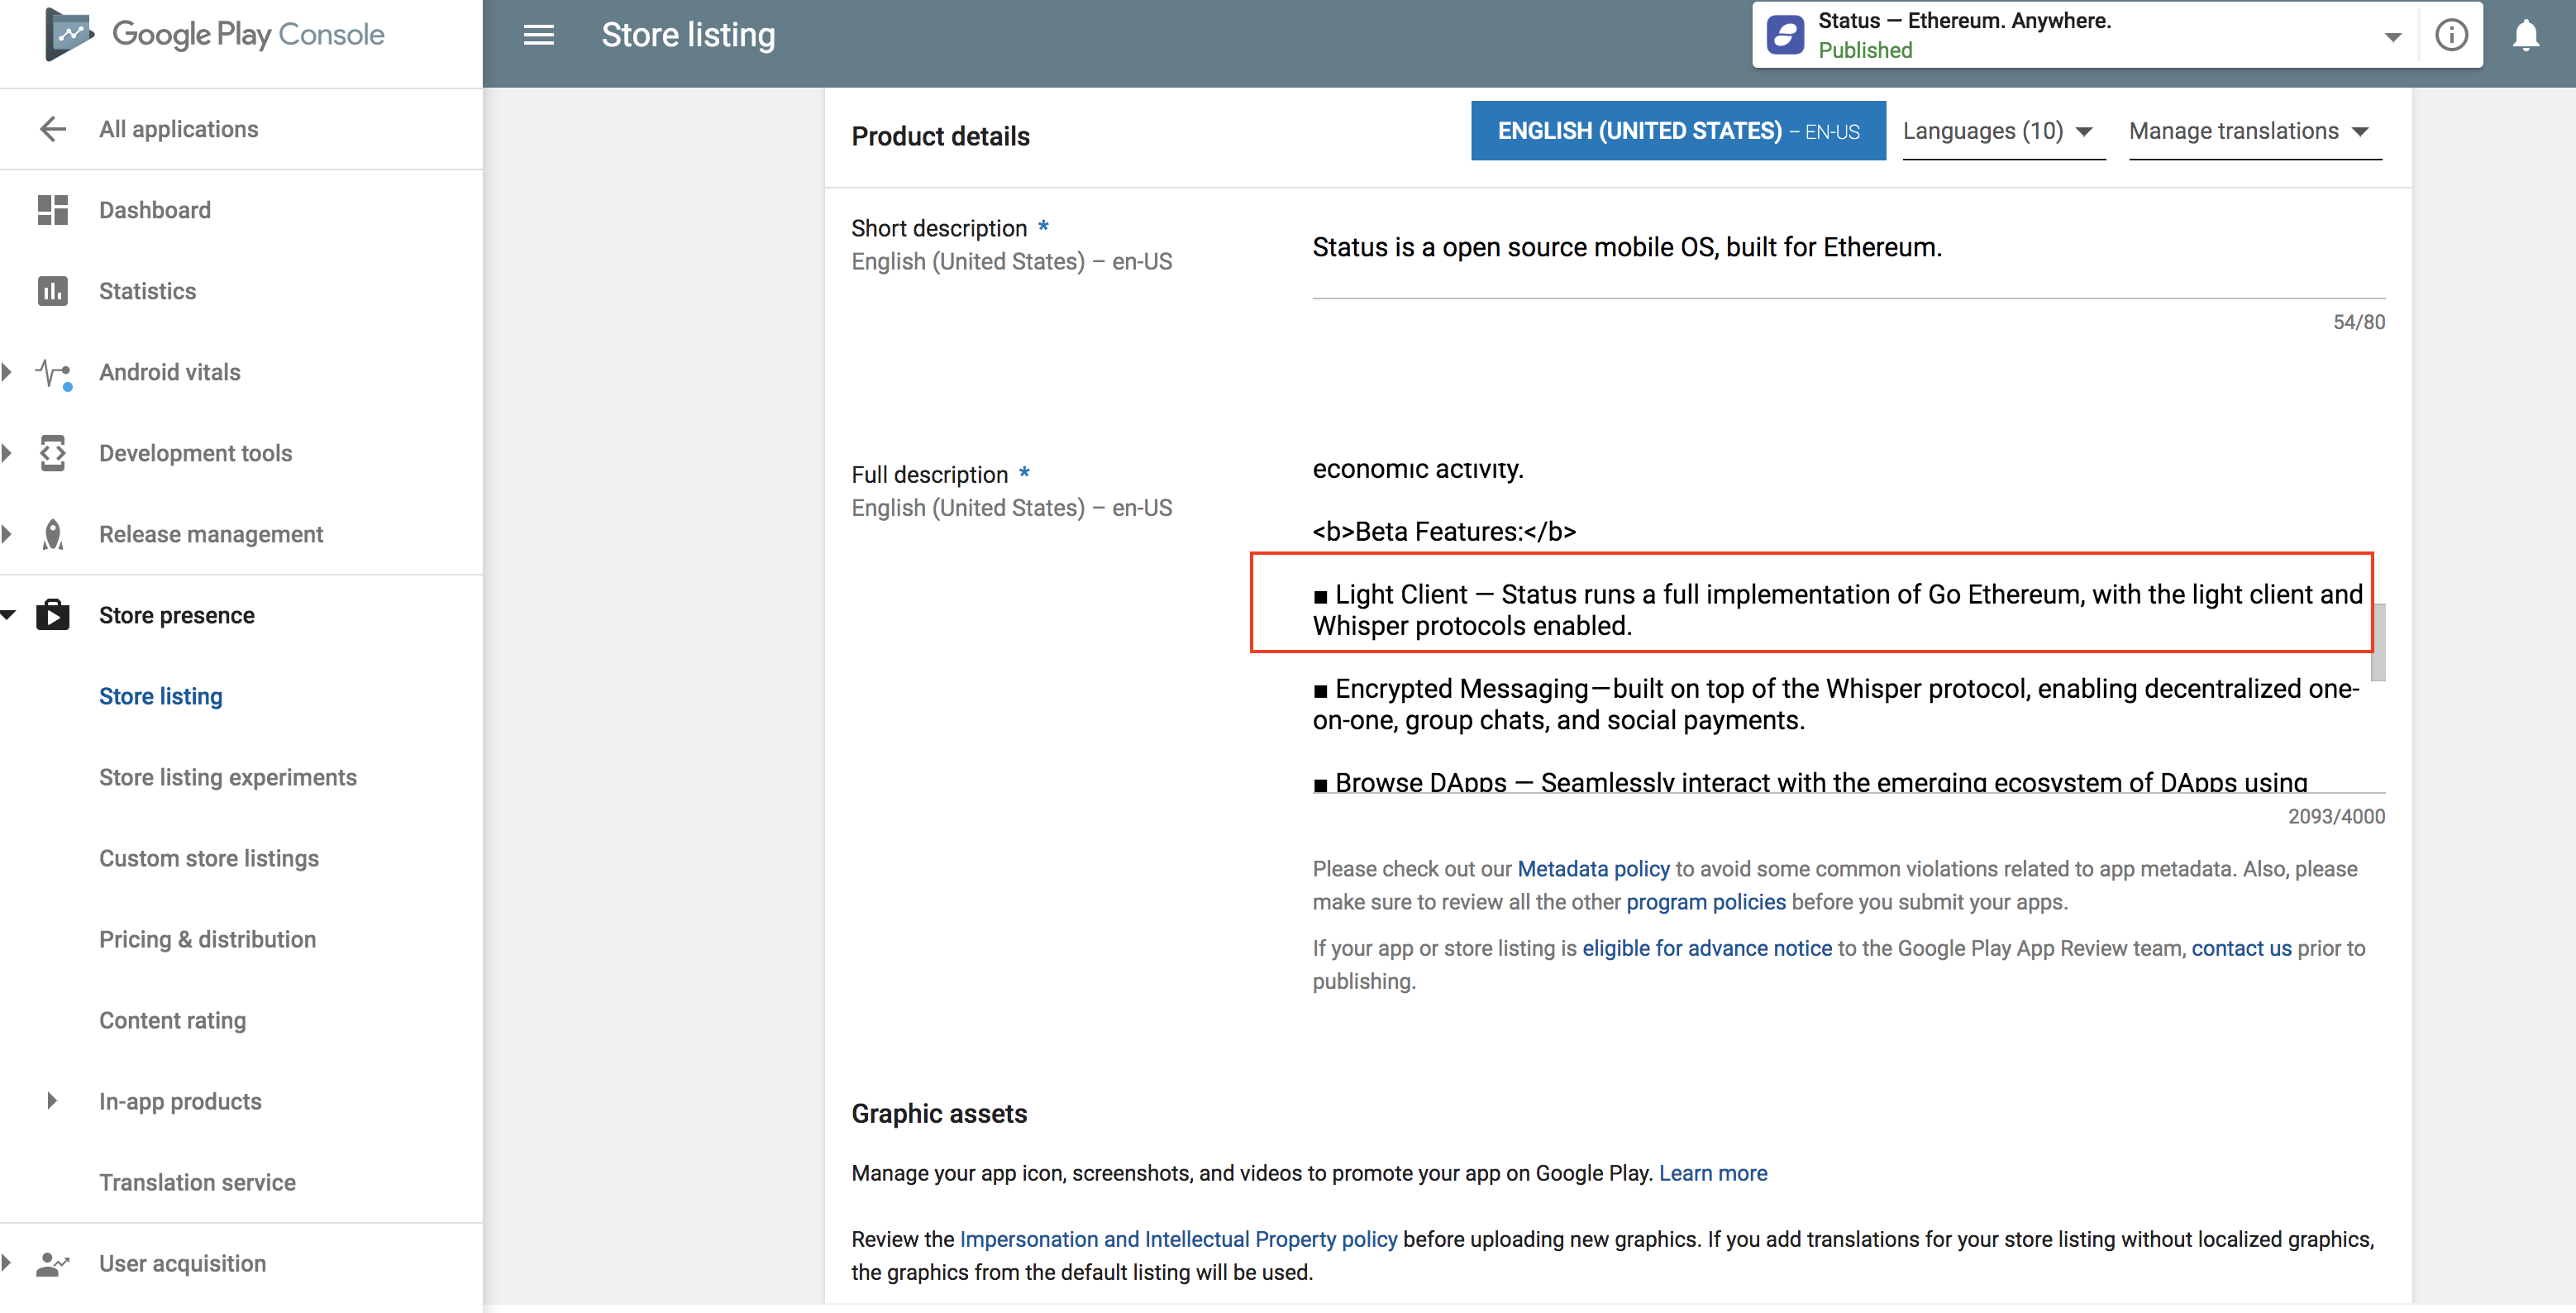Click the back arrow beside All applications

click(52, 129)
